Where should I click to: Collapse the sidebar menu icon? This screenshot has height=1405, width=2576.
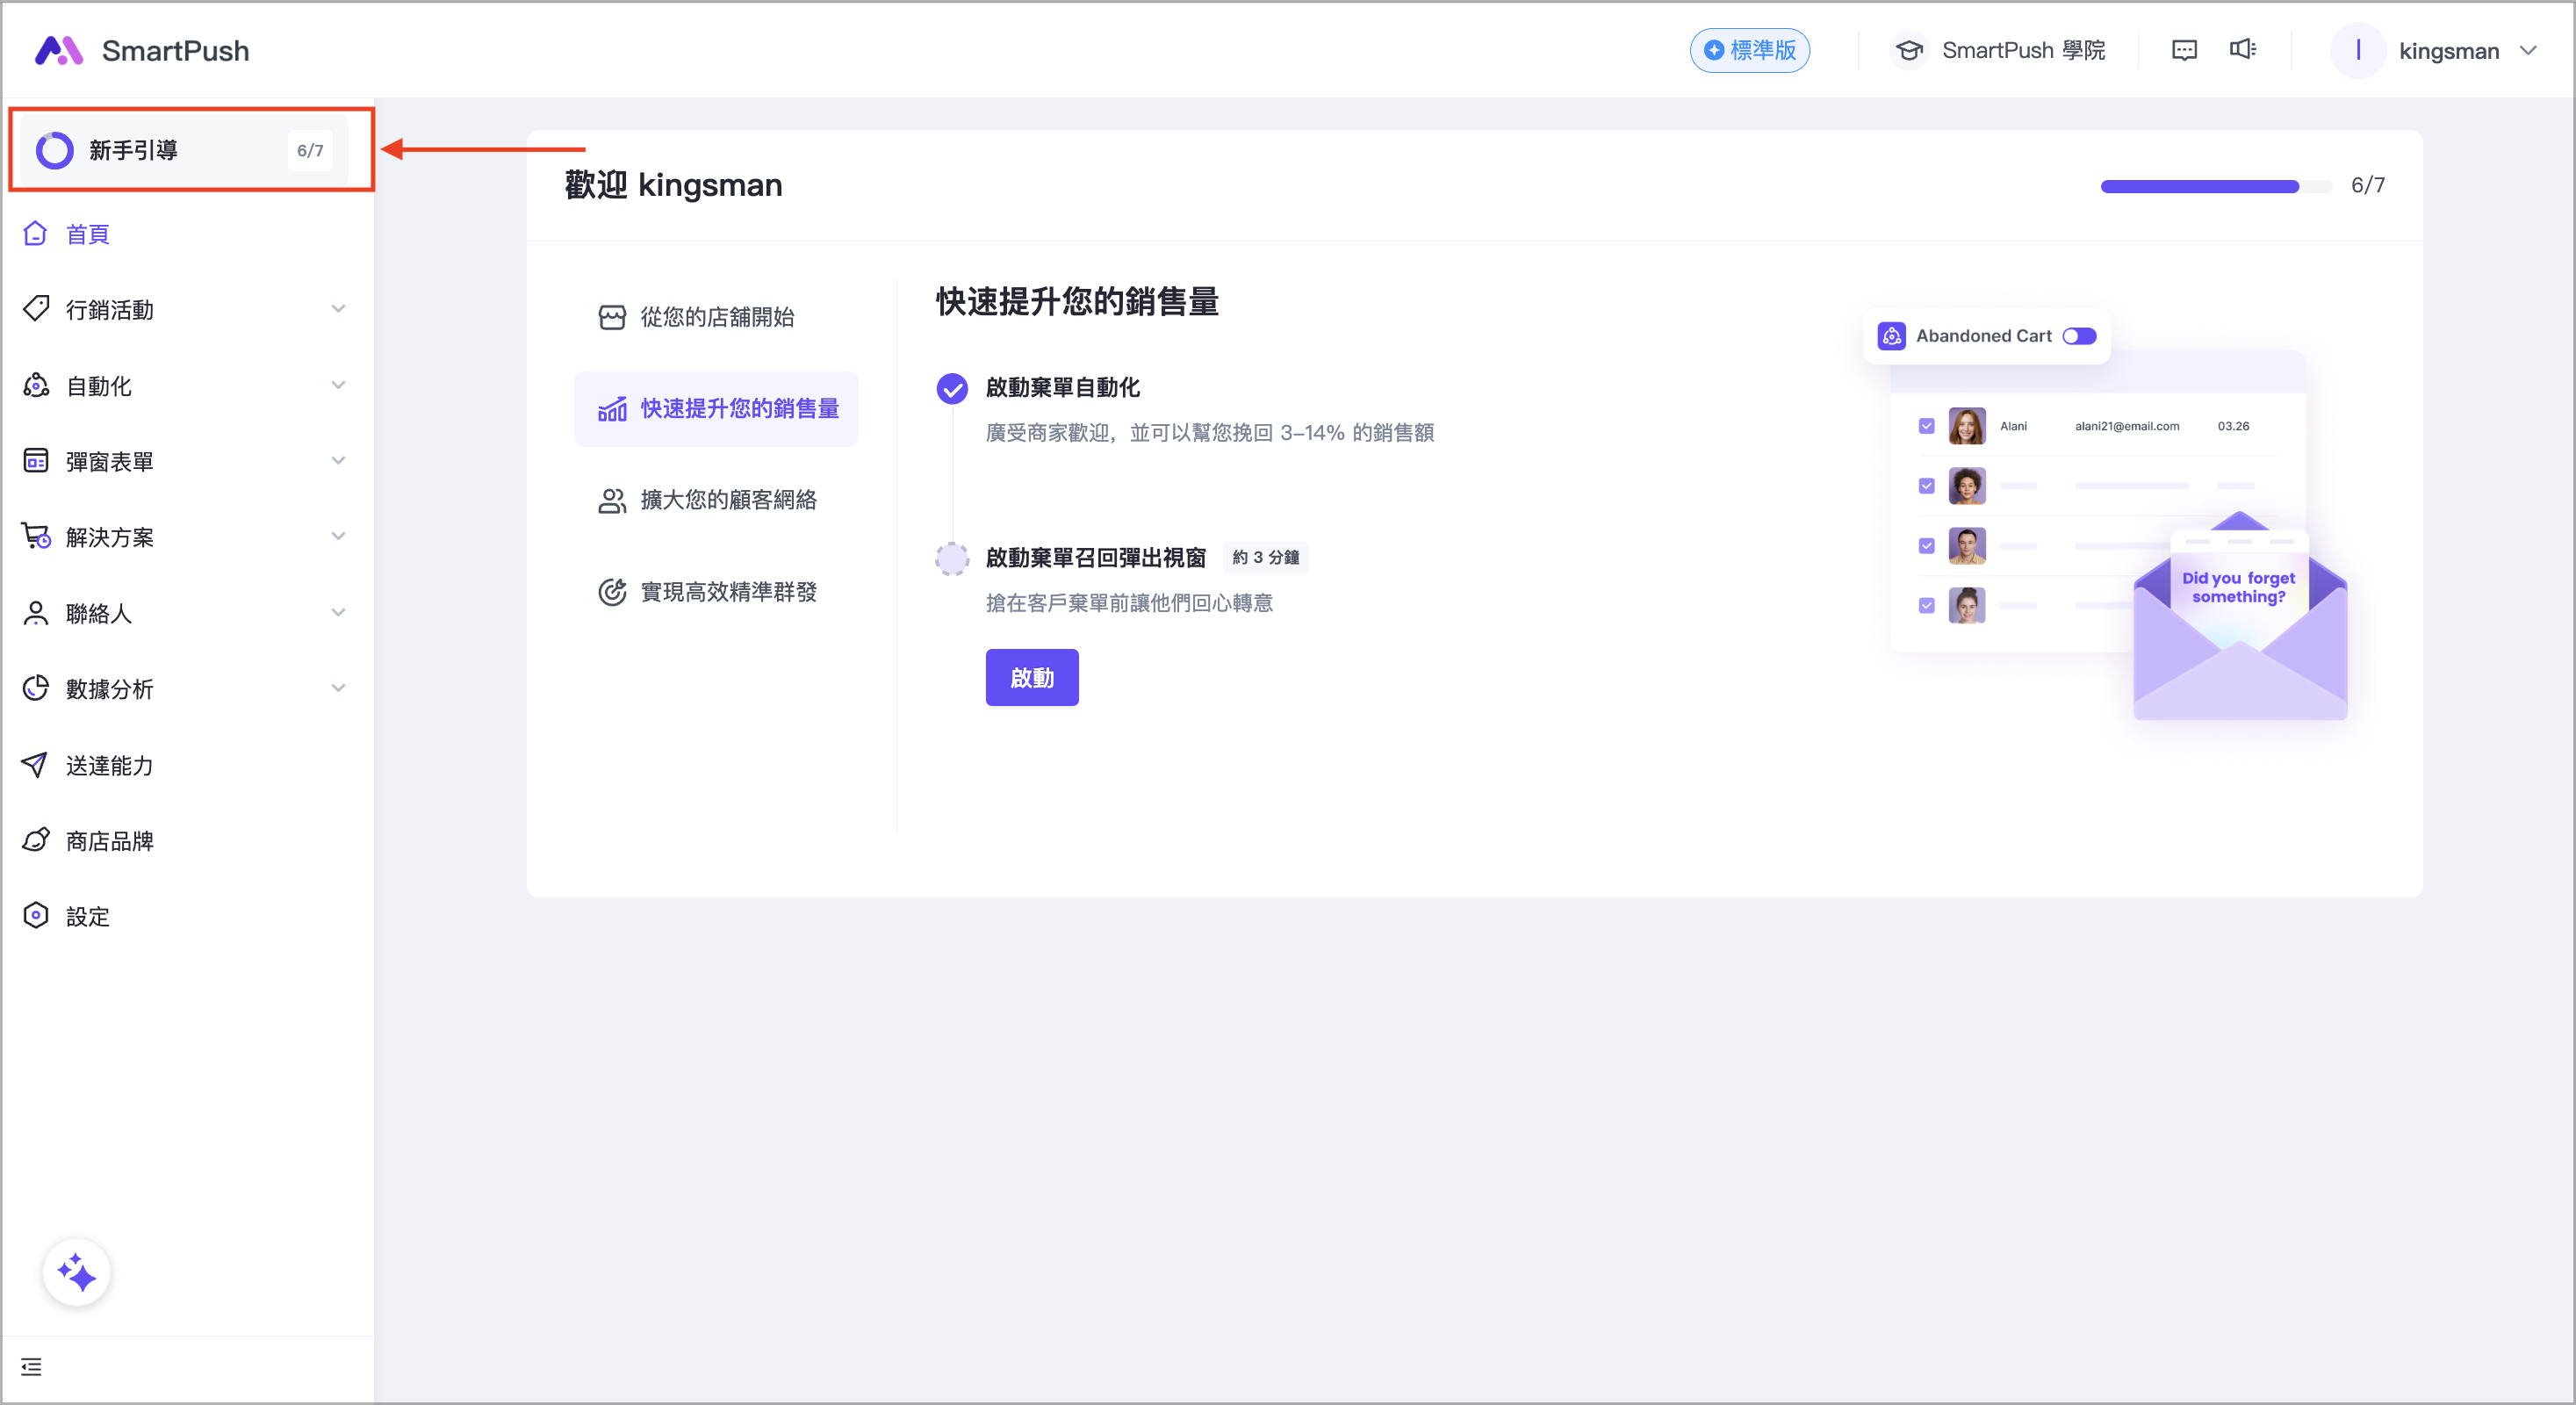pos(31,1367)
